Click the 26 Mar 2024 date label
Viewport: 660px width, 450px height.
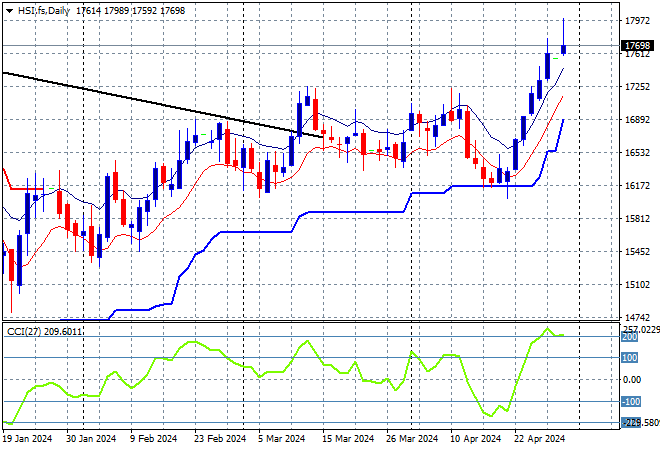[412, 439]
